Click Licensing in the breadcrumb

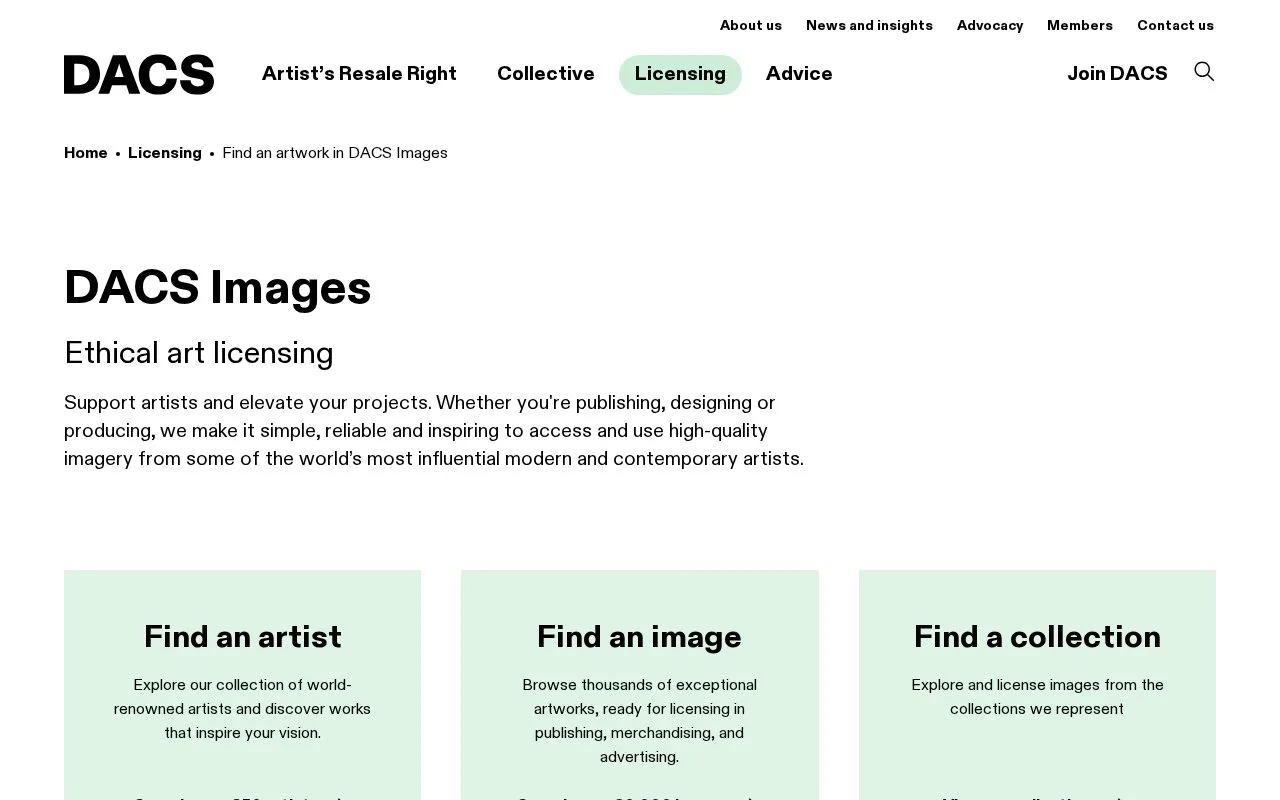(165, 153)
